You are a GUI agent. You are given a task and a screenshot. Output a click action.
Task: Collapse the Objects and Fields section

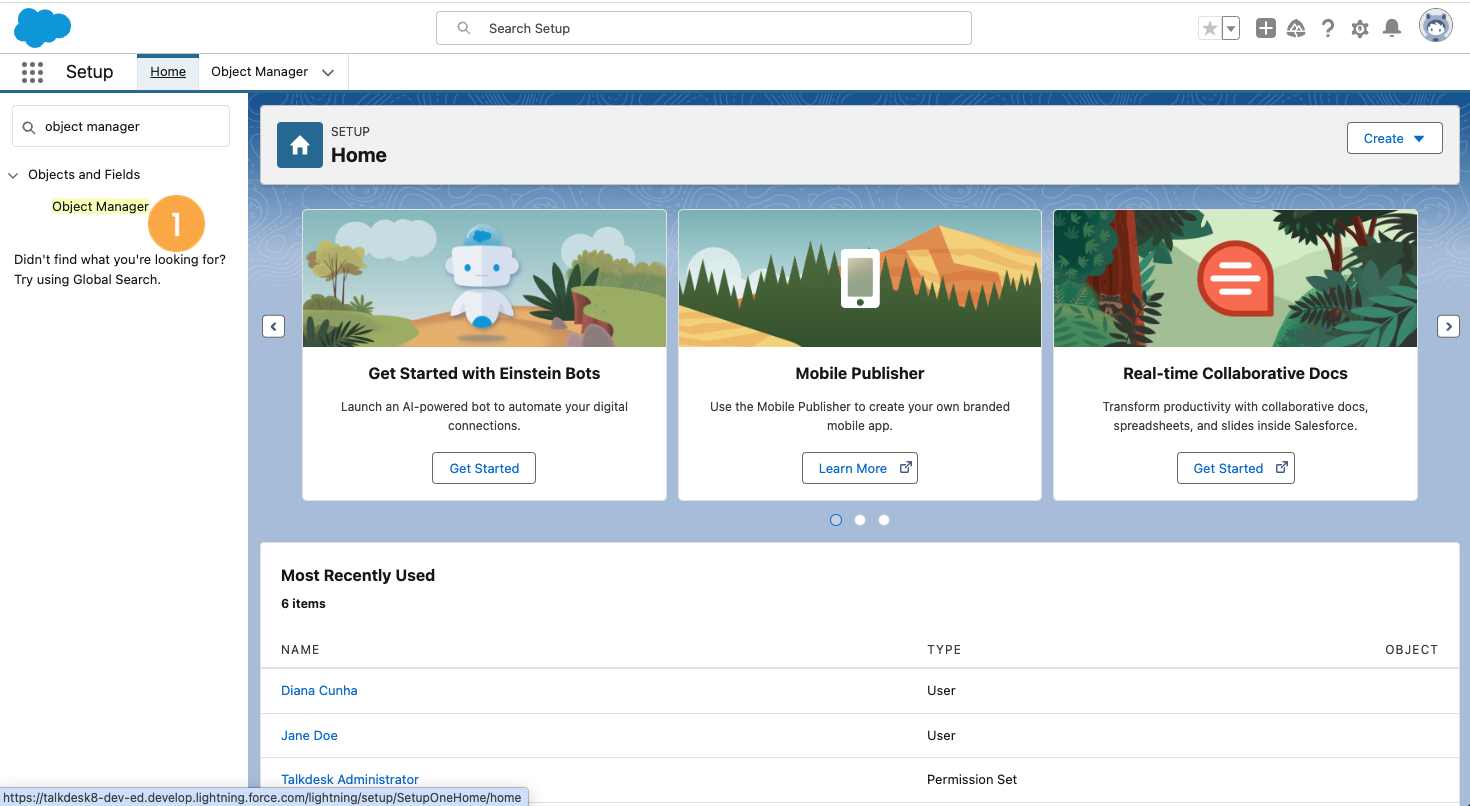tap(12, 174)
